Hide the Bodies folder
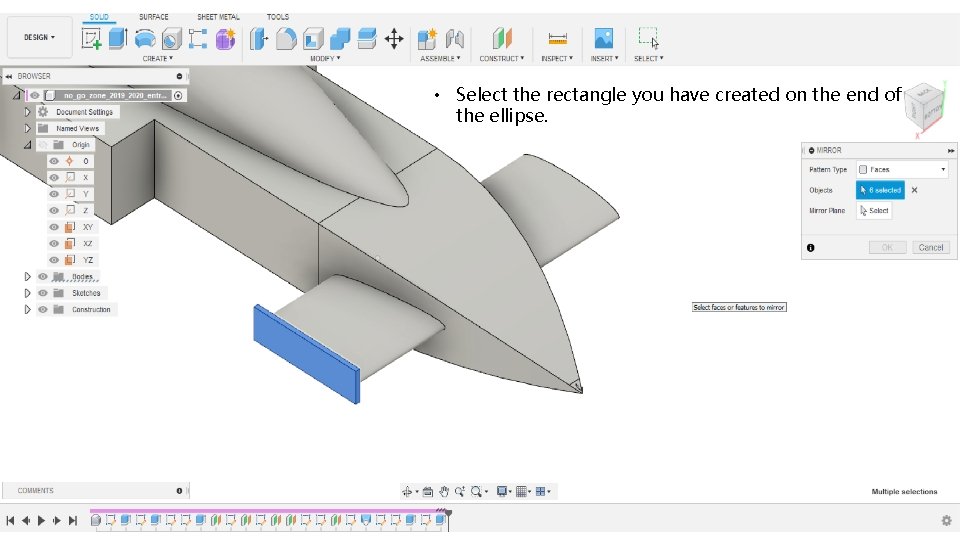The width and height of the screenshot is (960, 540). [x=43, y=277]
